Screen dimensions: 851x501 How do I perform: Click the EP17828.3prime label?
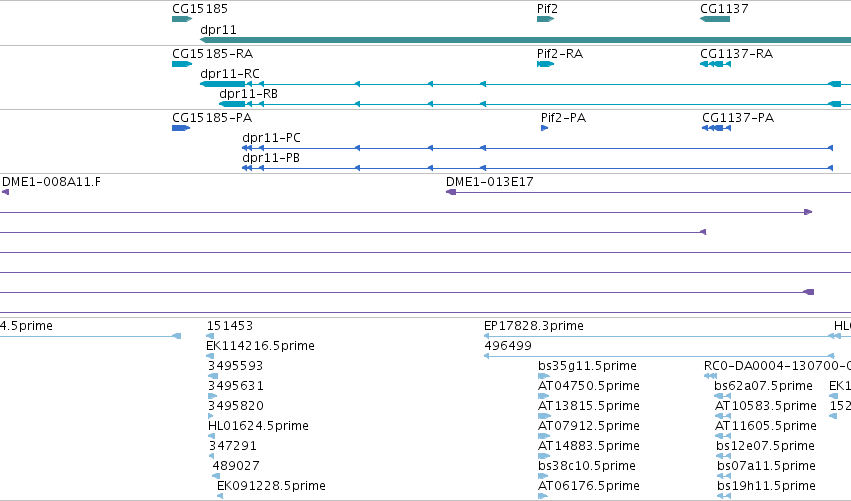click(534, 326)
